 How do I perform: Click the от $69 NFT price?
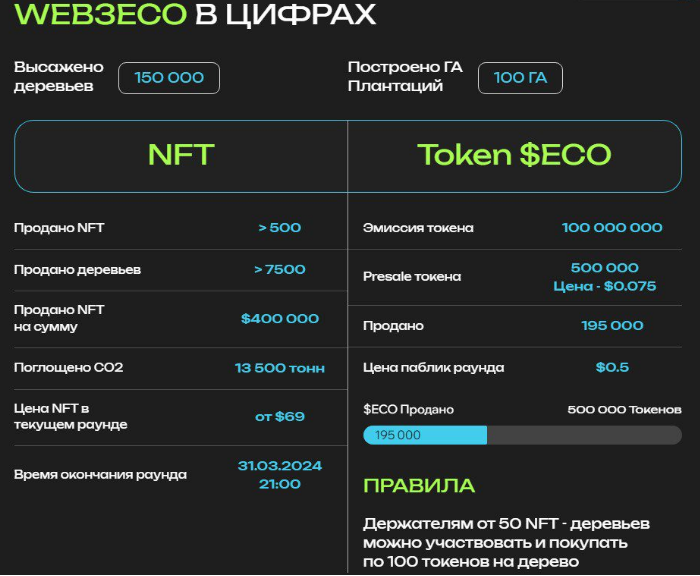[x=279, y=416]
